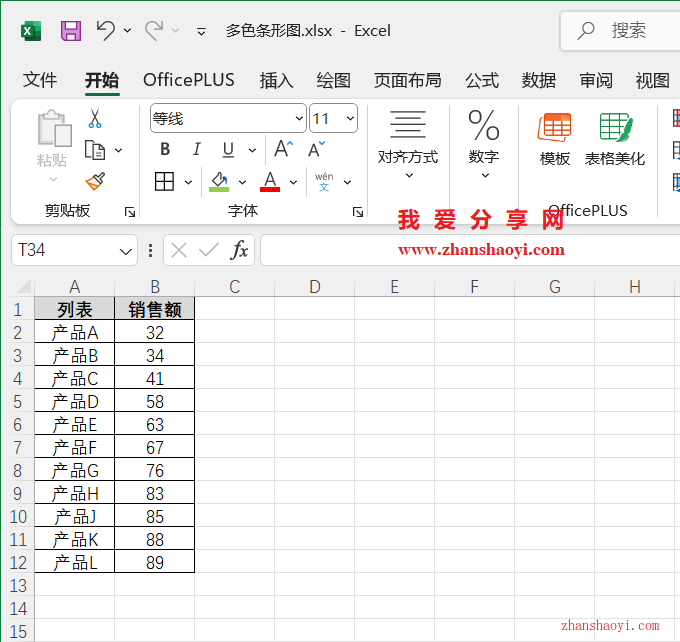Click the insert function fx icon
This screenshot has width=680, height=642.
(239, 250)
